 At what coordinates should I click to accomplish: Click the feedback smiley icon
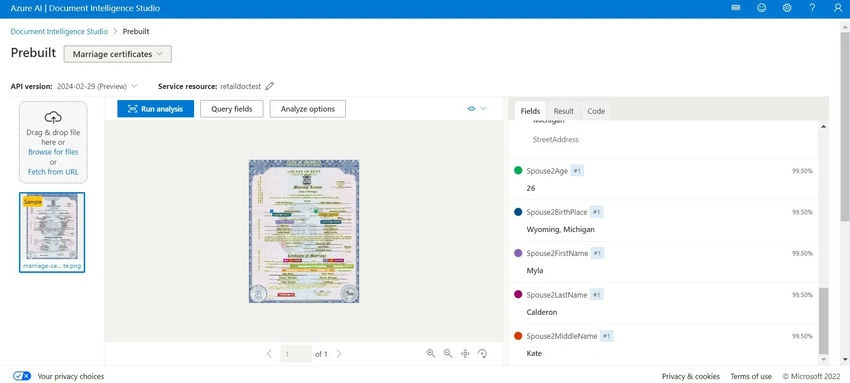pos(762,8)
